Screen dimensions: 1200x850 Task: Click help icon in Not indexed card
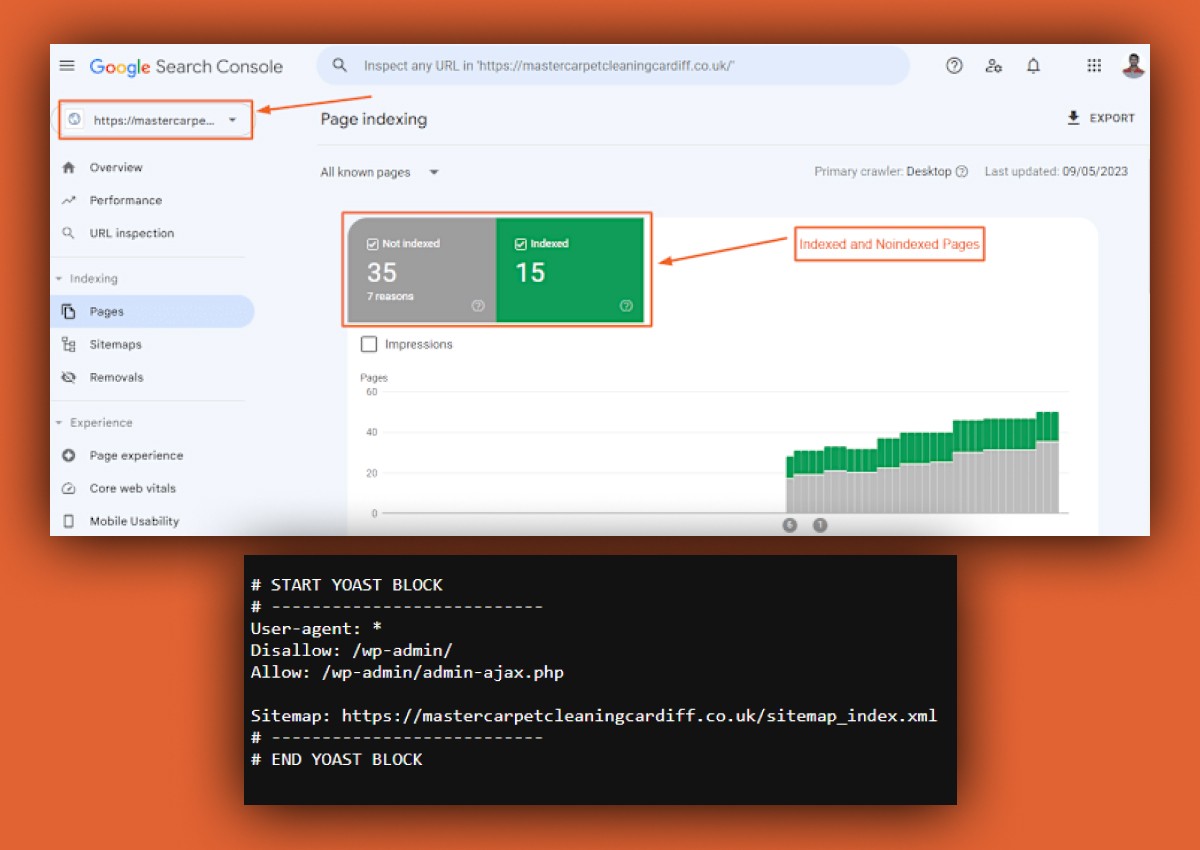coord(477,306)
